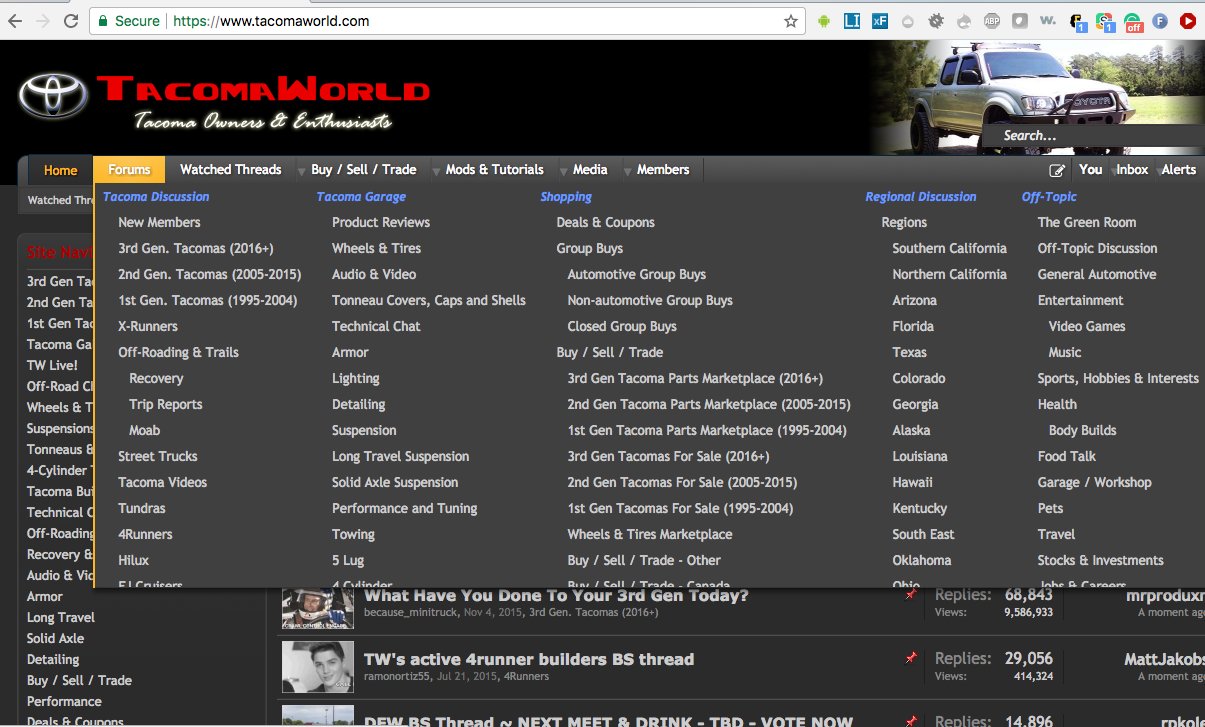Viewport: 1205px width, 727px height.
Task: Expand the arrow between Media and Members
Action: (x=627, y=171)
